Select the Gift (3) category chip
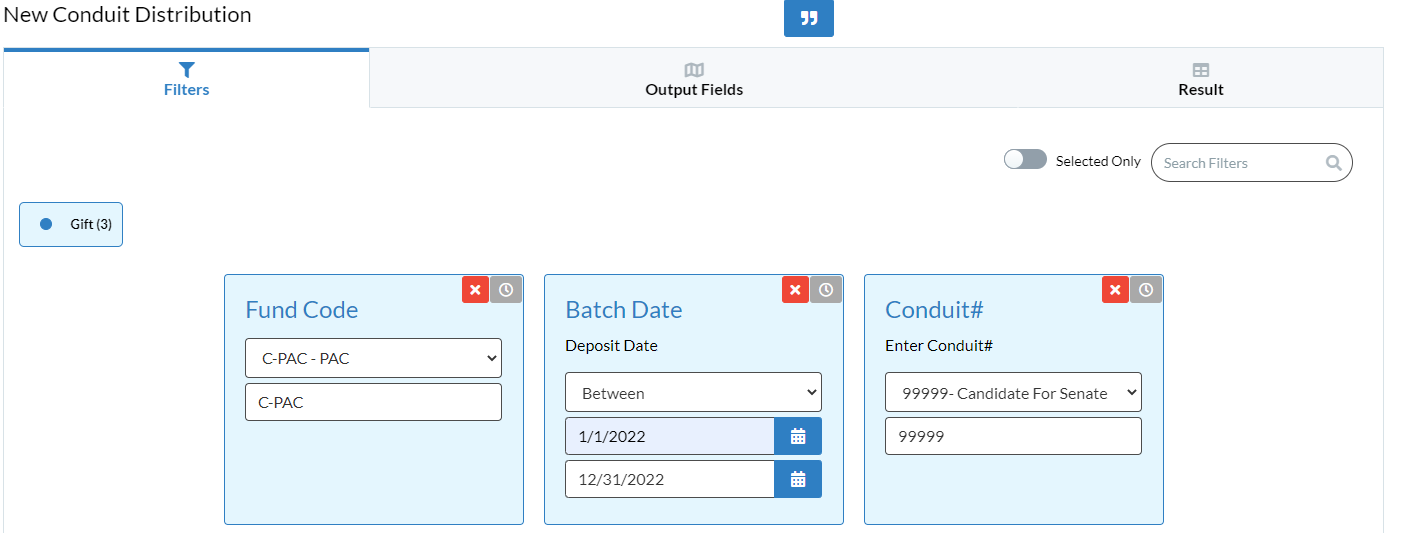1404x533 pixels. pos(71,224)
